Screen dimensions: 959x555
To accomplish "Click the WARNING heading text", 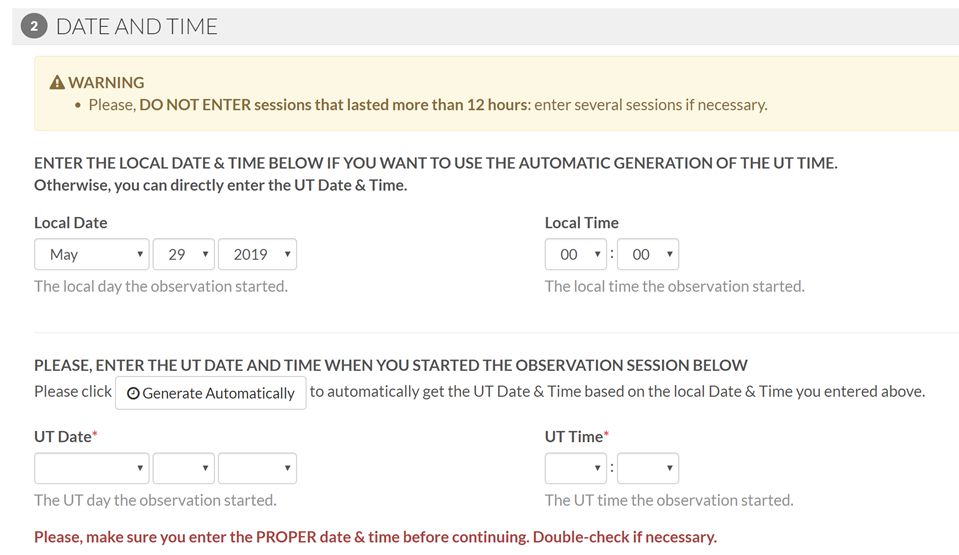I will (x=106, y=82).
